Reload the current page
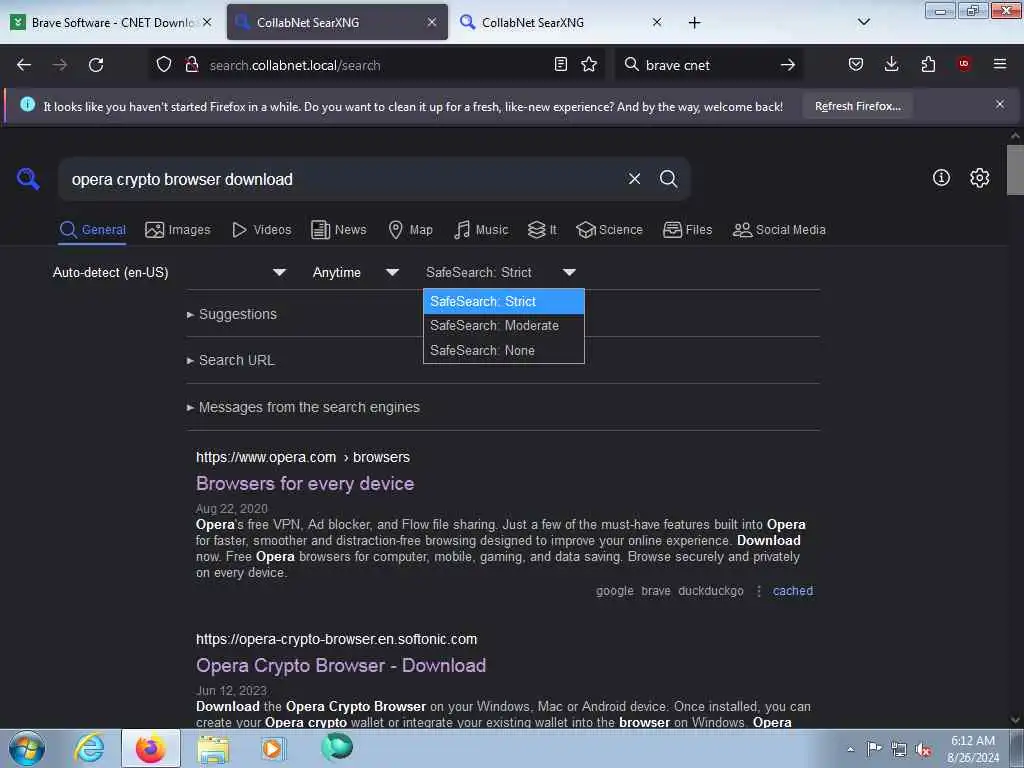 click(96, 65)
